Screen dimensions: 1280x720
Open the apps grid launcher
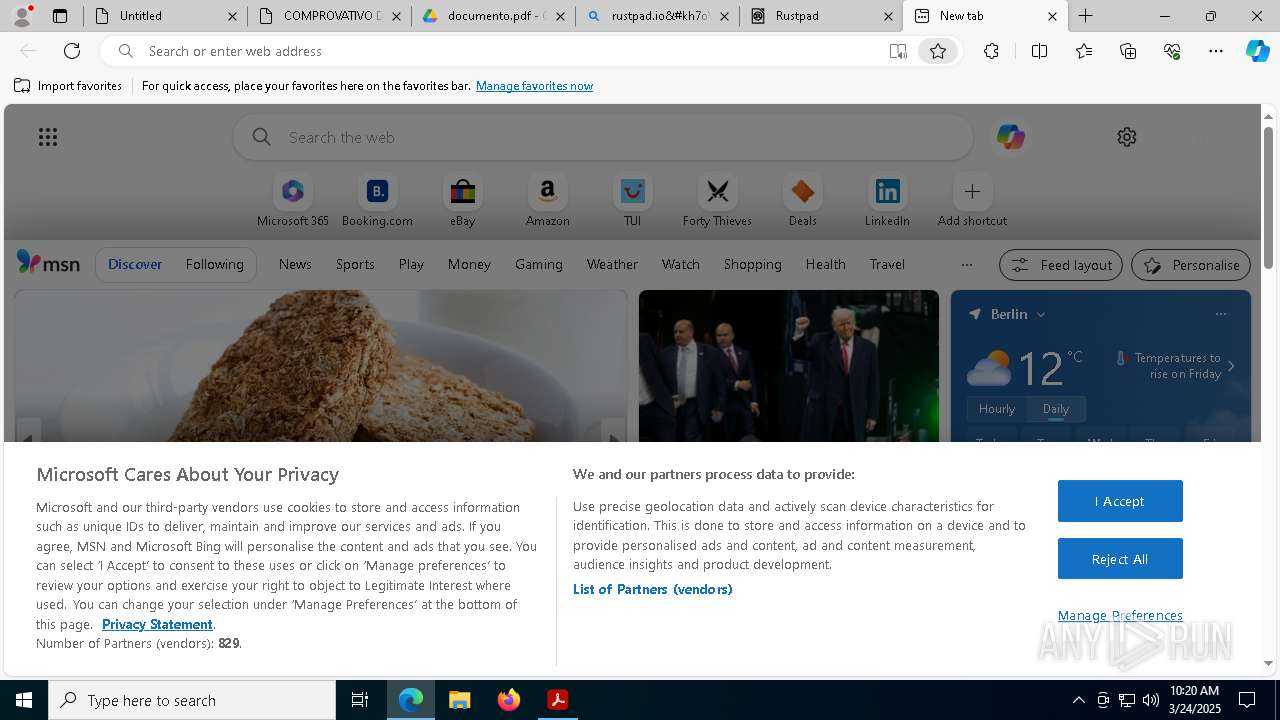pyautogui.click(x=48, y=137)
